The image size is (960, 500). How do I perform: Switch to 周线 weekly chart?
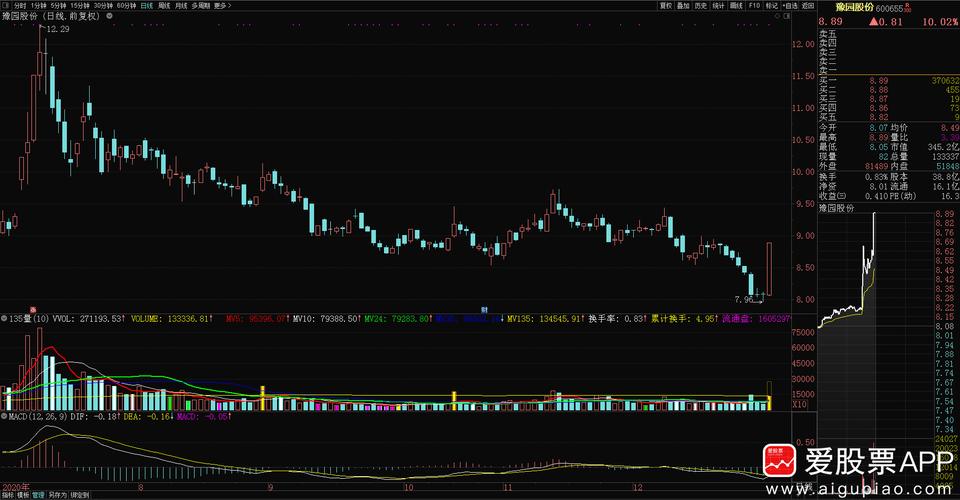pyautogui.click(x=164, y=6)
